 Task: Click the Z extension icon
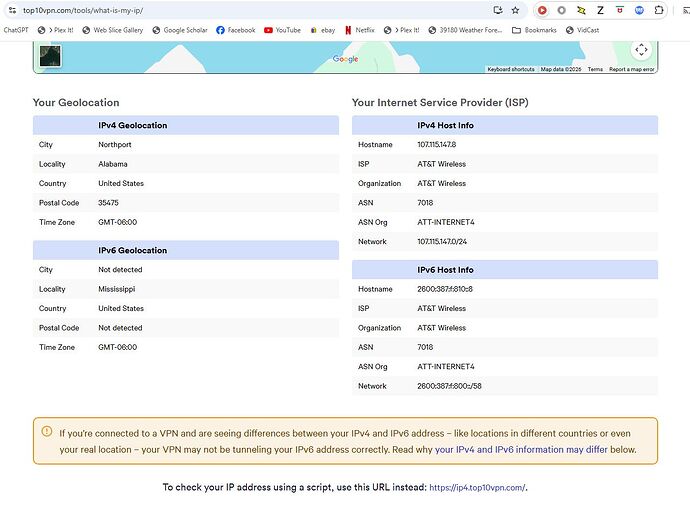600,10
